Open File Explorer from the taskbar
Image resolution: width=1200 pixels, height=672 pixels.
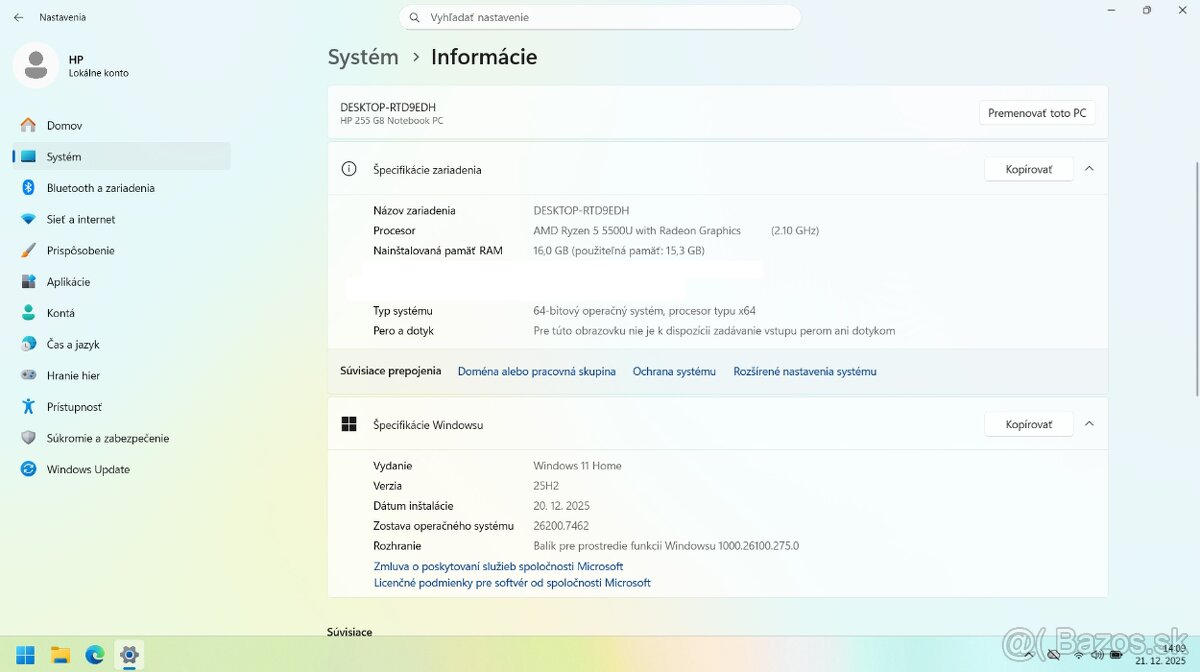point(60,655)
